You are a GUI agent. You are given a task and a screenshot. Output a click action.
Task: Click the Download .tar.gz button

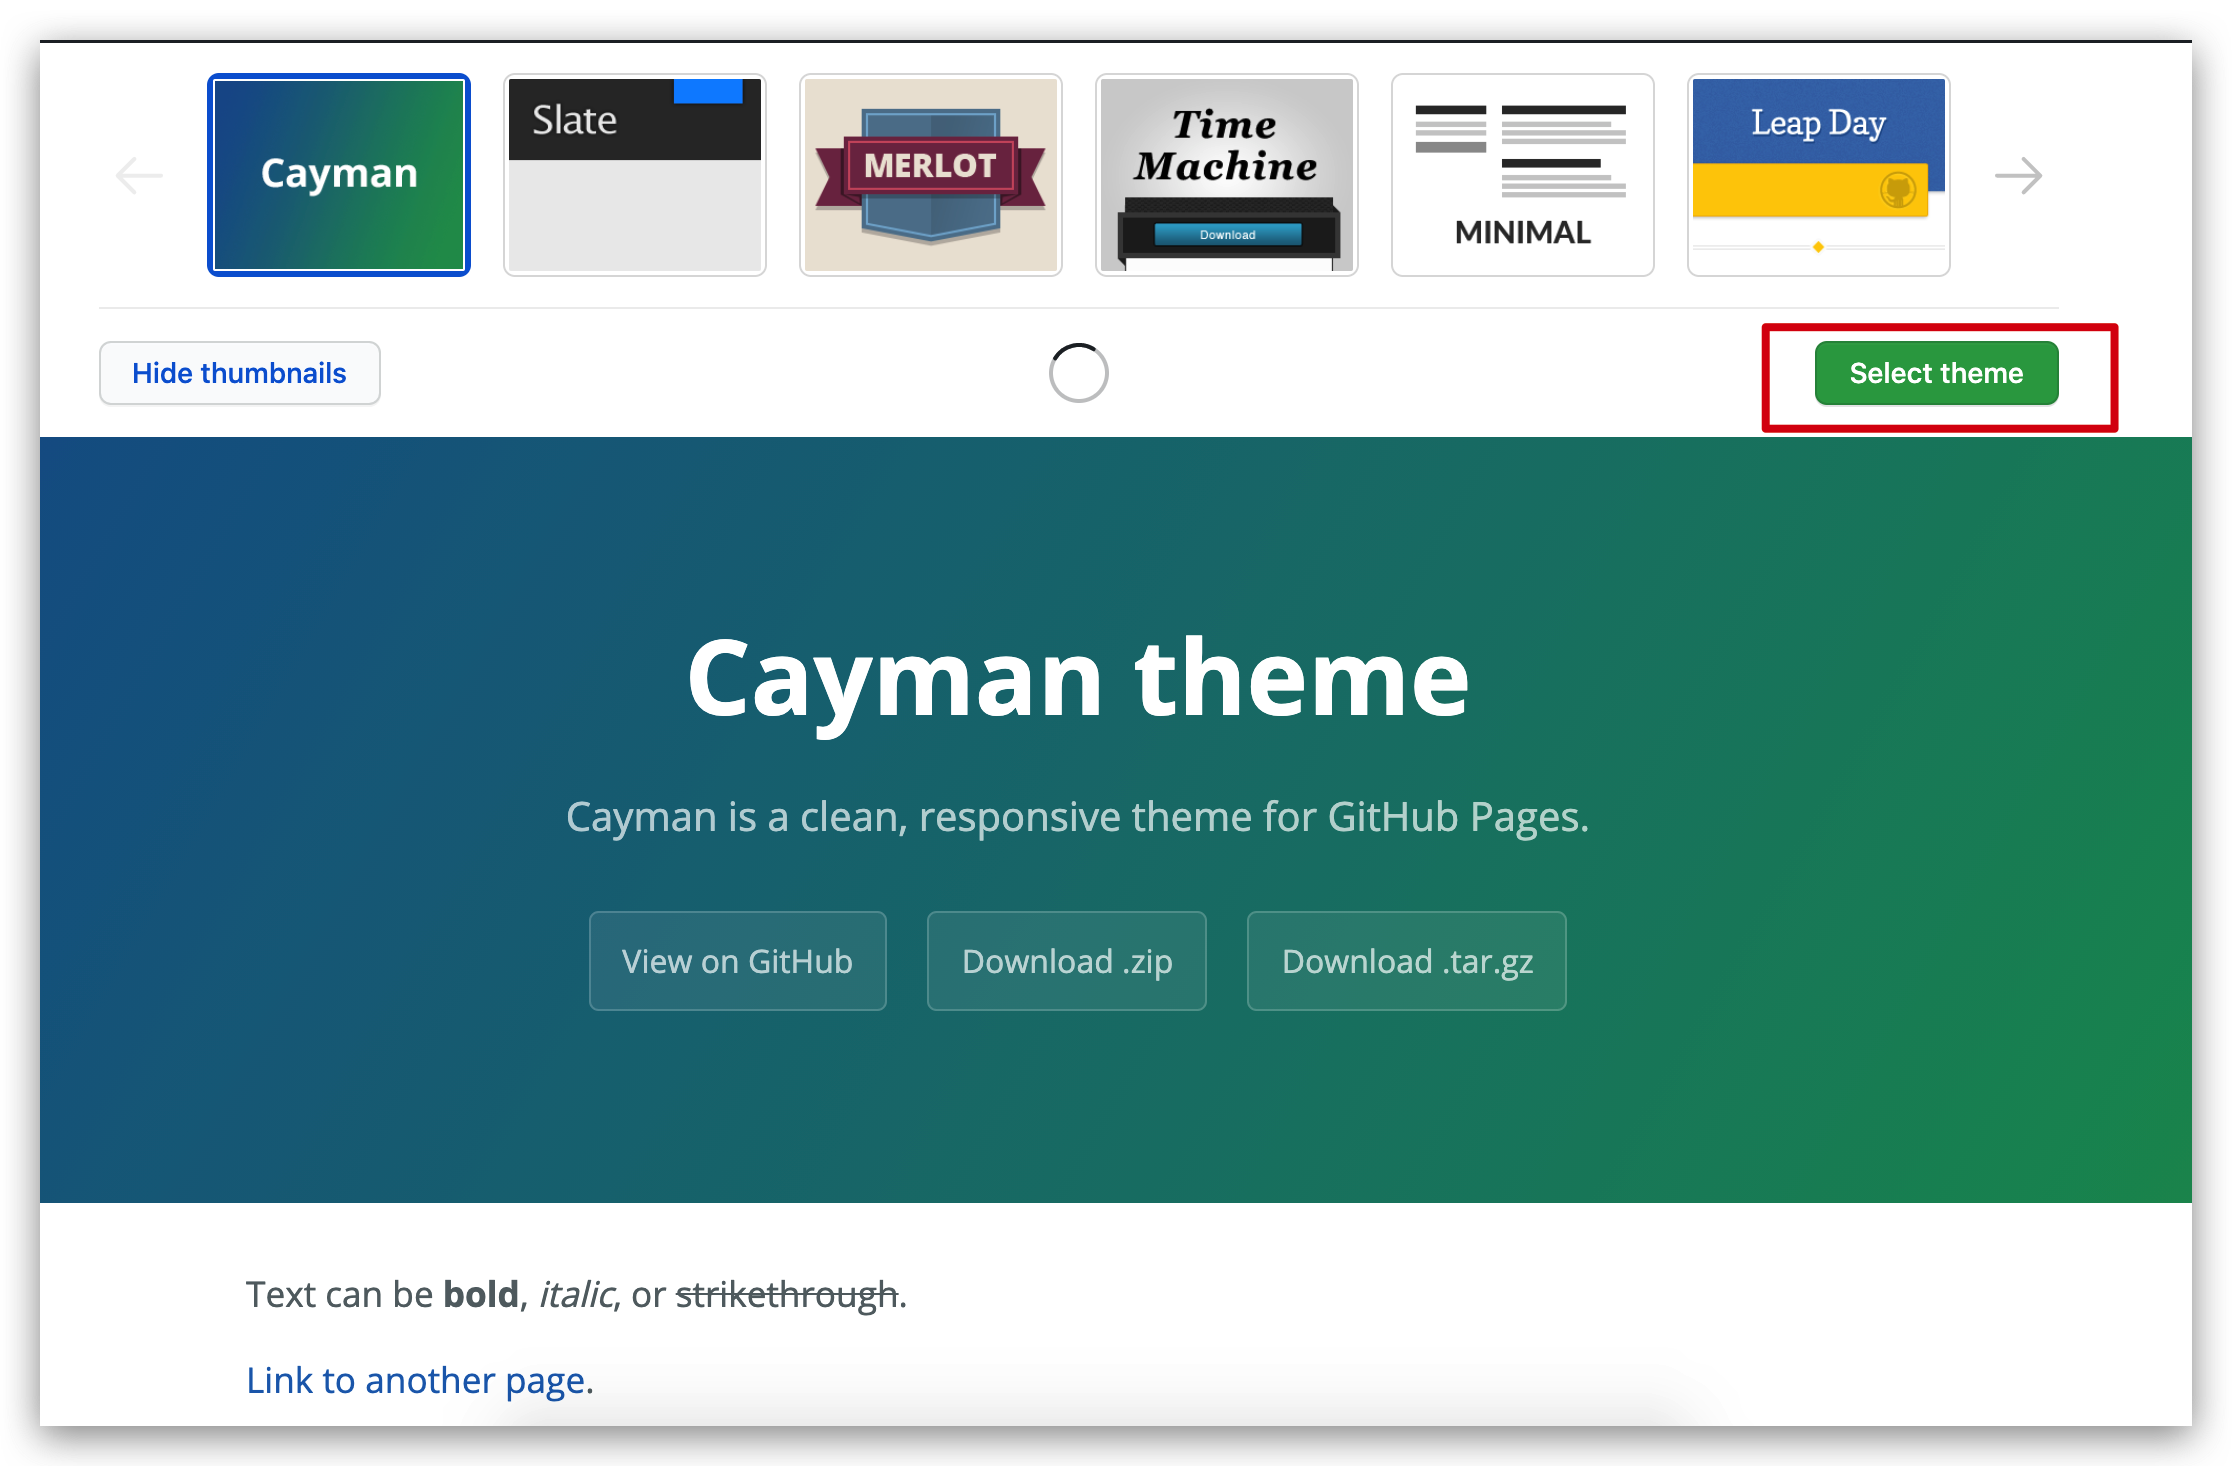pos(1406,961)
